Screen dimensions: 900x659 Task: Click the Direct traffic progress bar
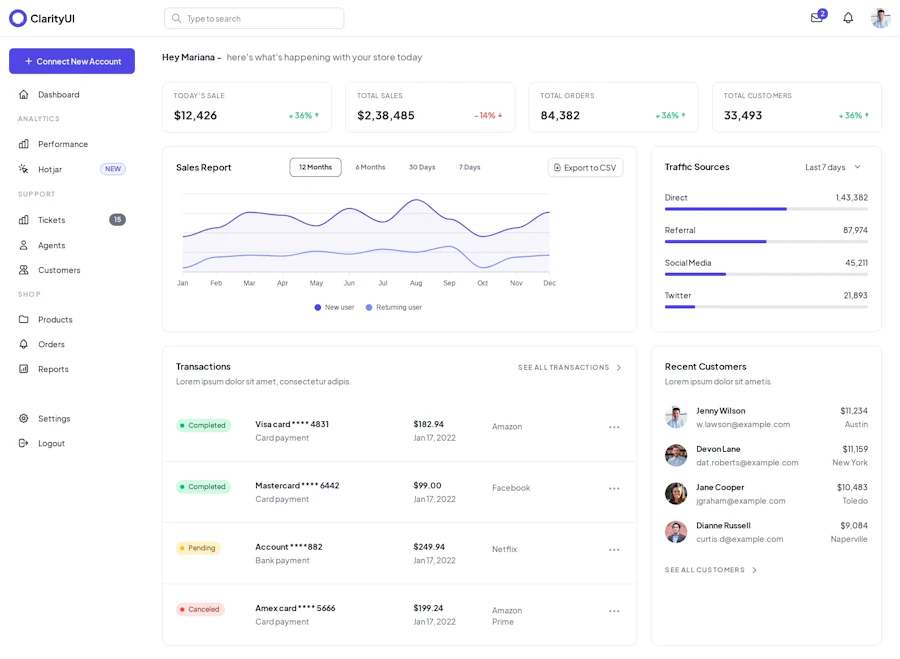(x=766, y=209)
